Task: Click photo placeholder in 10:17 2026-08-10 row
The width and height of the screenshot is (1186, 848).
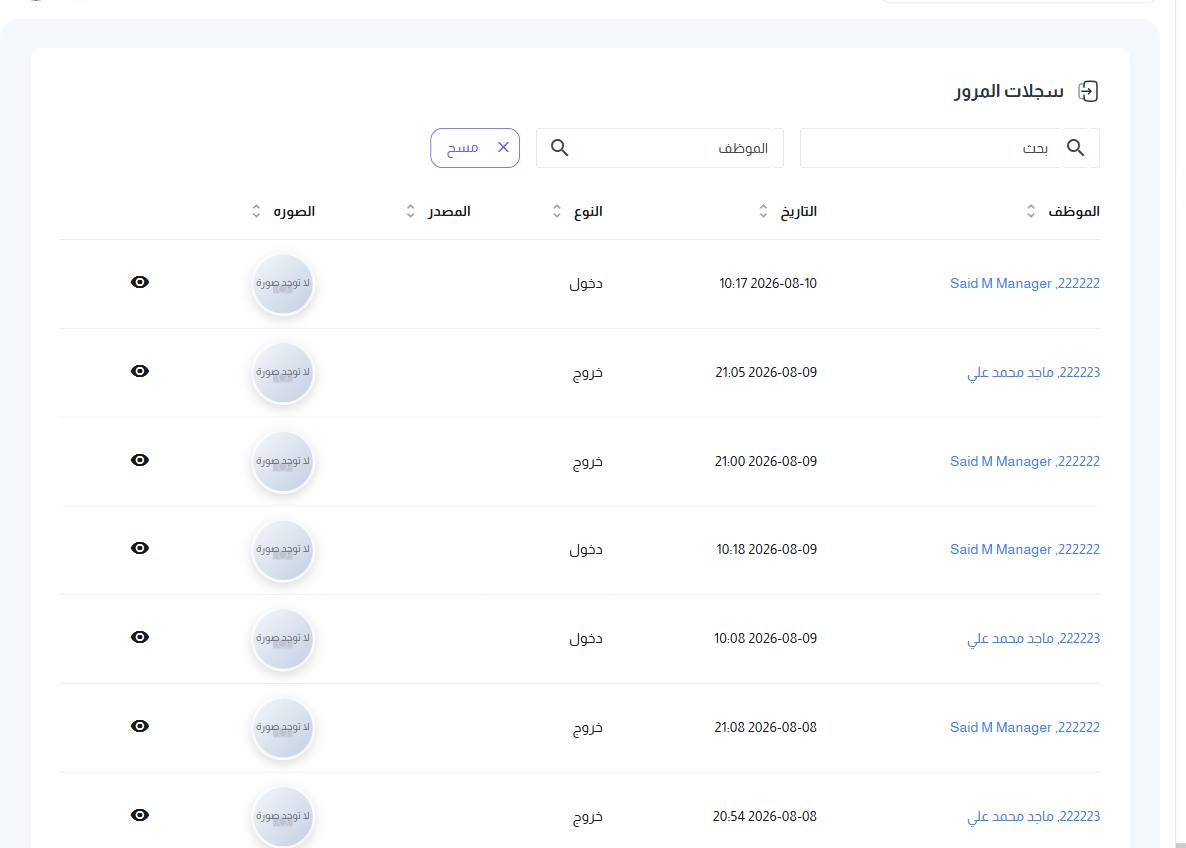Action: [283, 284]
